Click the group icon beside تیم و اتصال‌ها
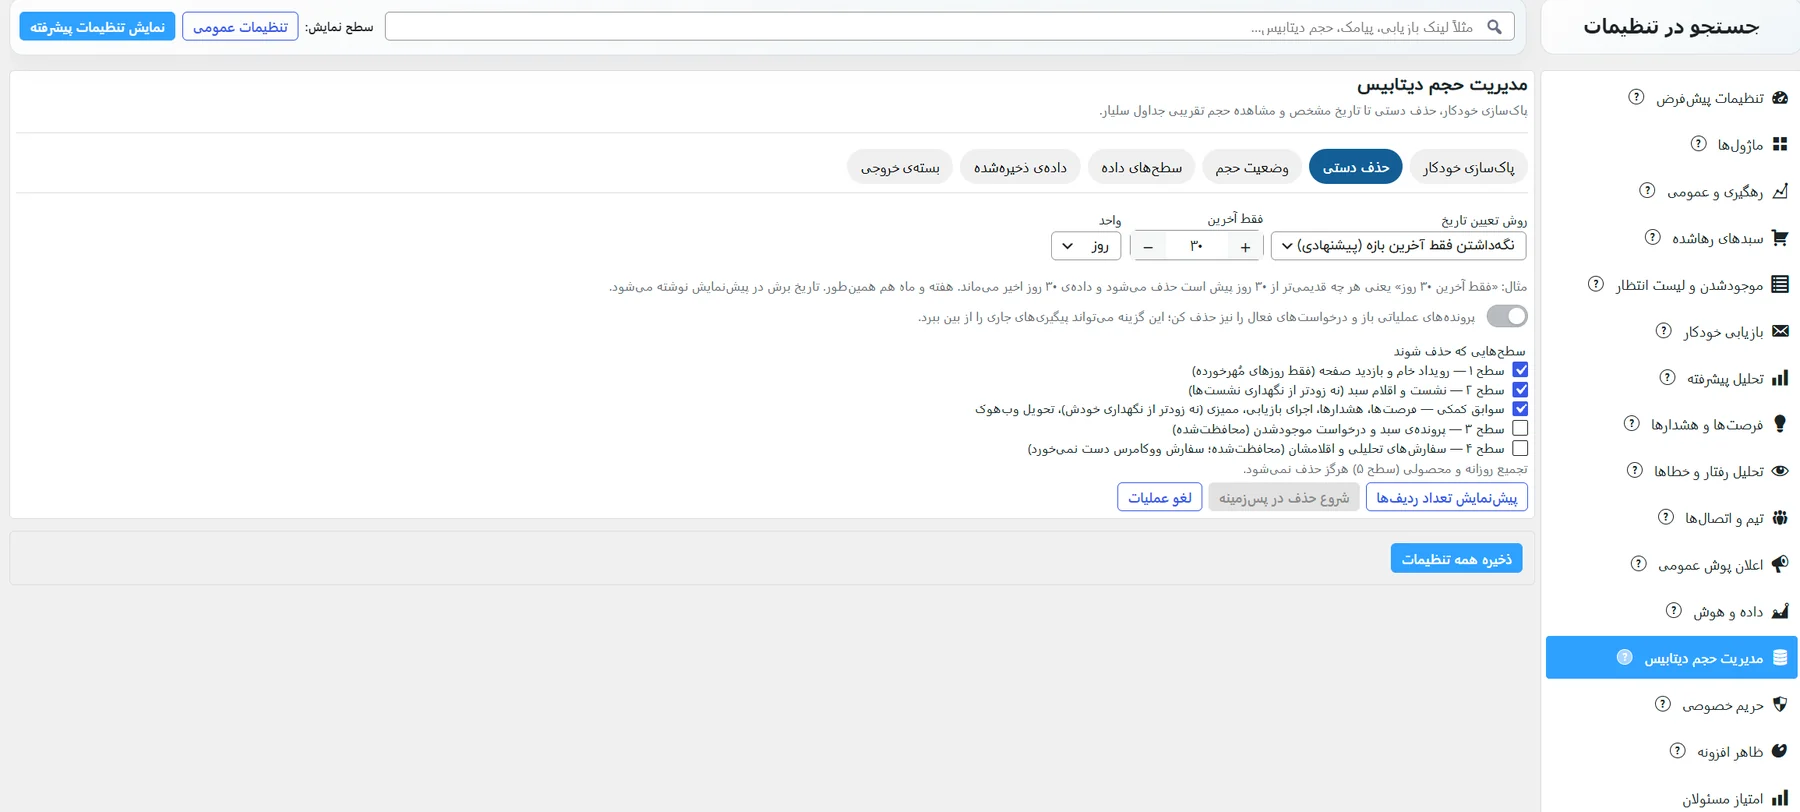 pyautogui.click(x=1780, y=518)
